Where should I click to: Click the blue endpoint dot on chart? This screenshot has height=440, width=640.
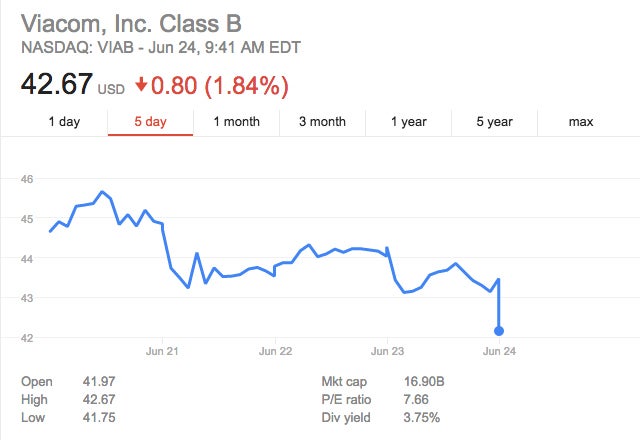tap(499, 330)
